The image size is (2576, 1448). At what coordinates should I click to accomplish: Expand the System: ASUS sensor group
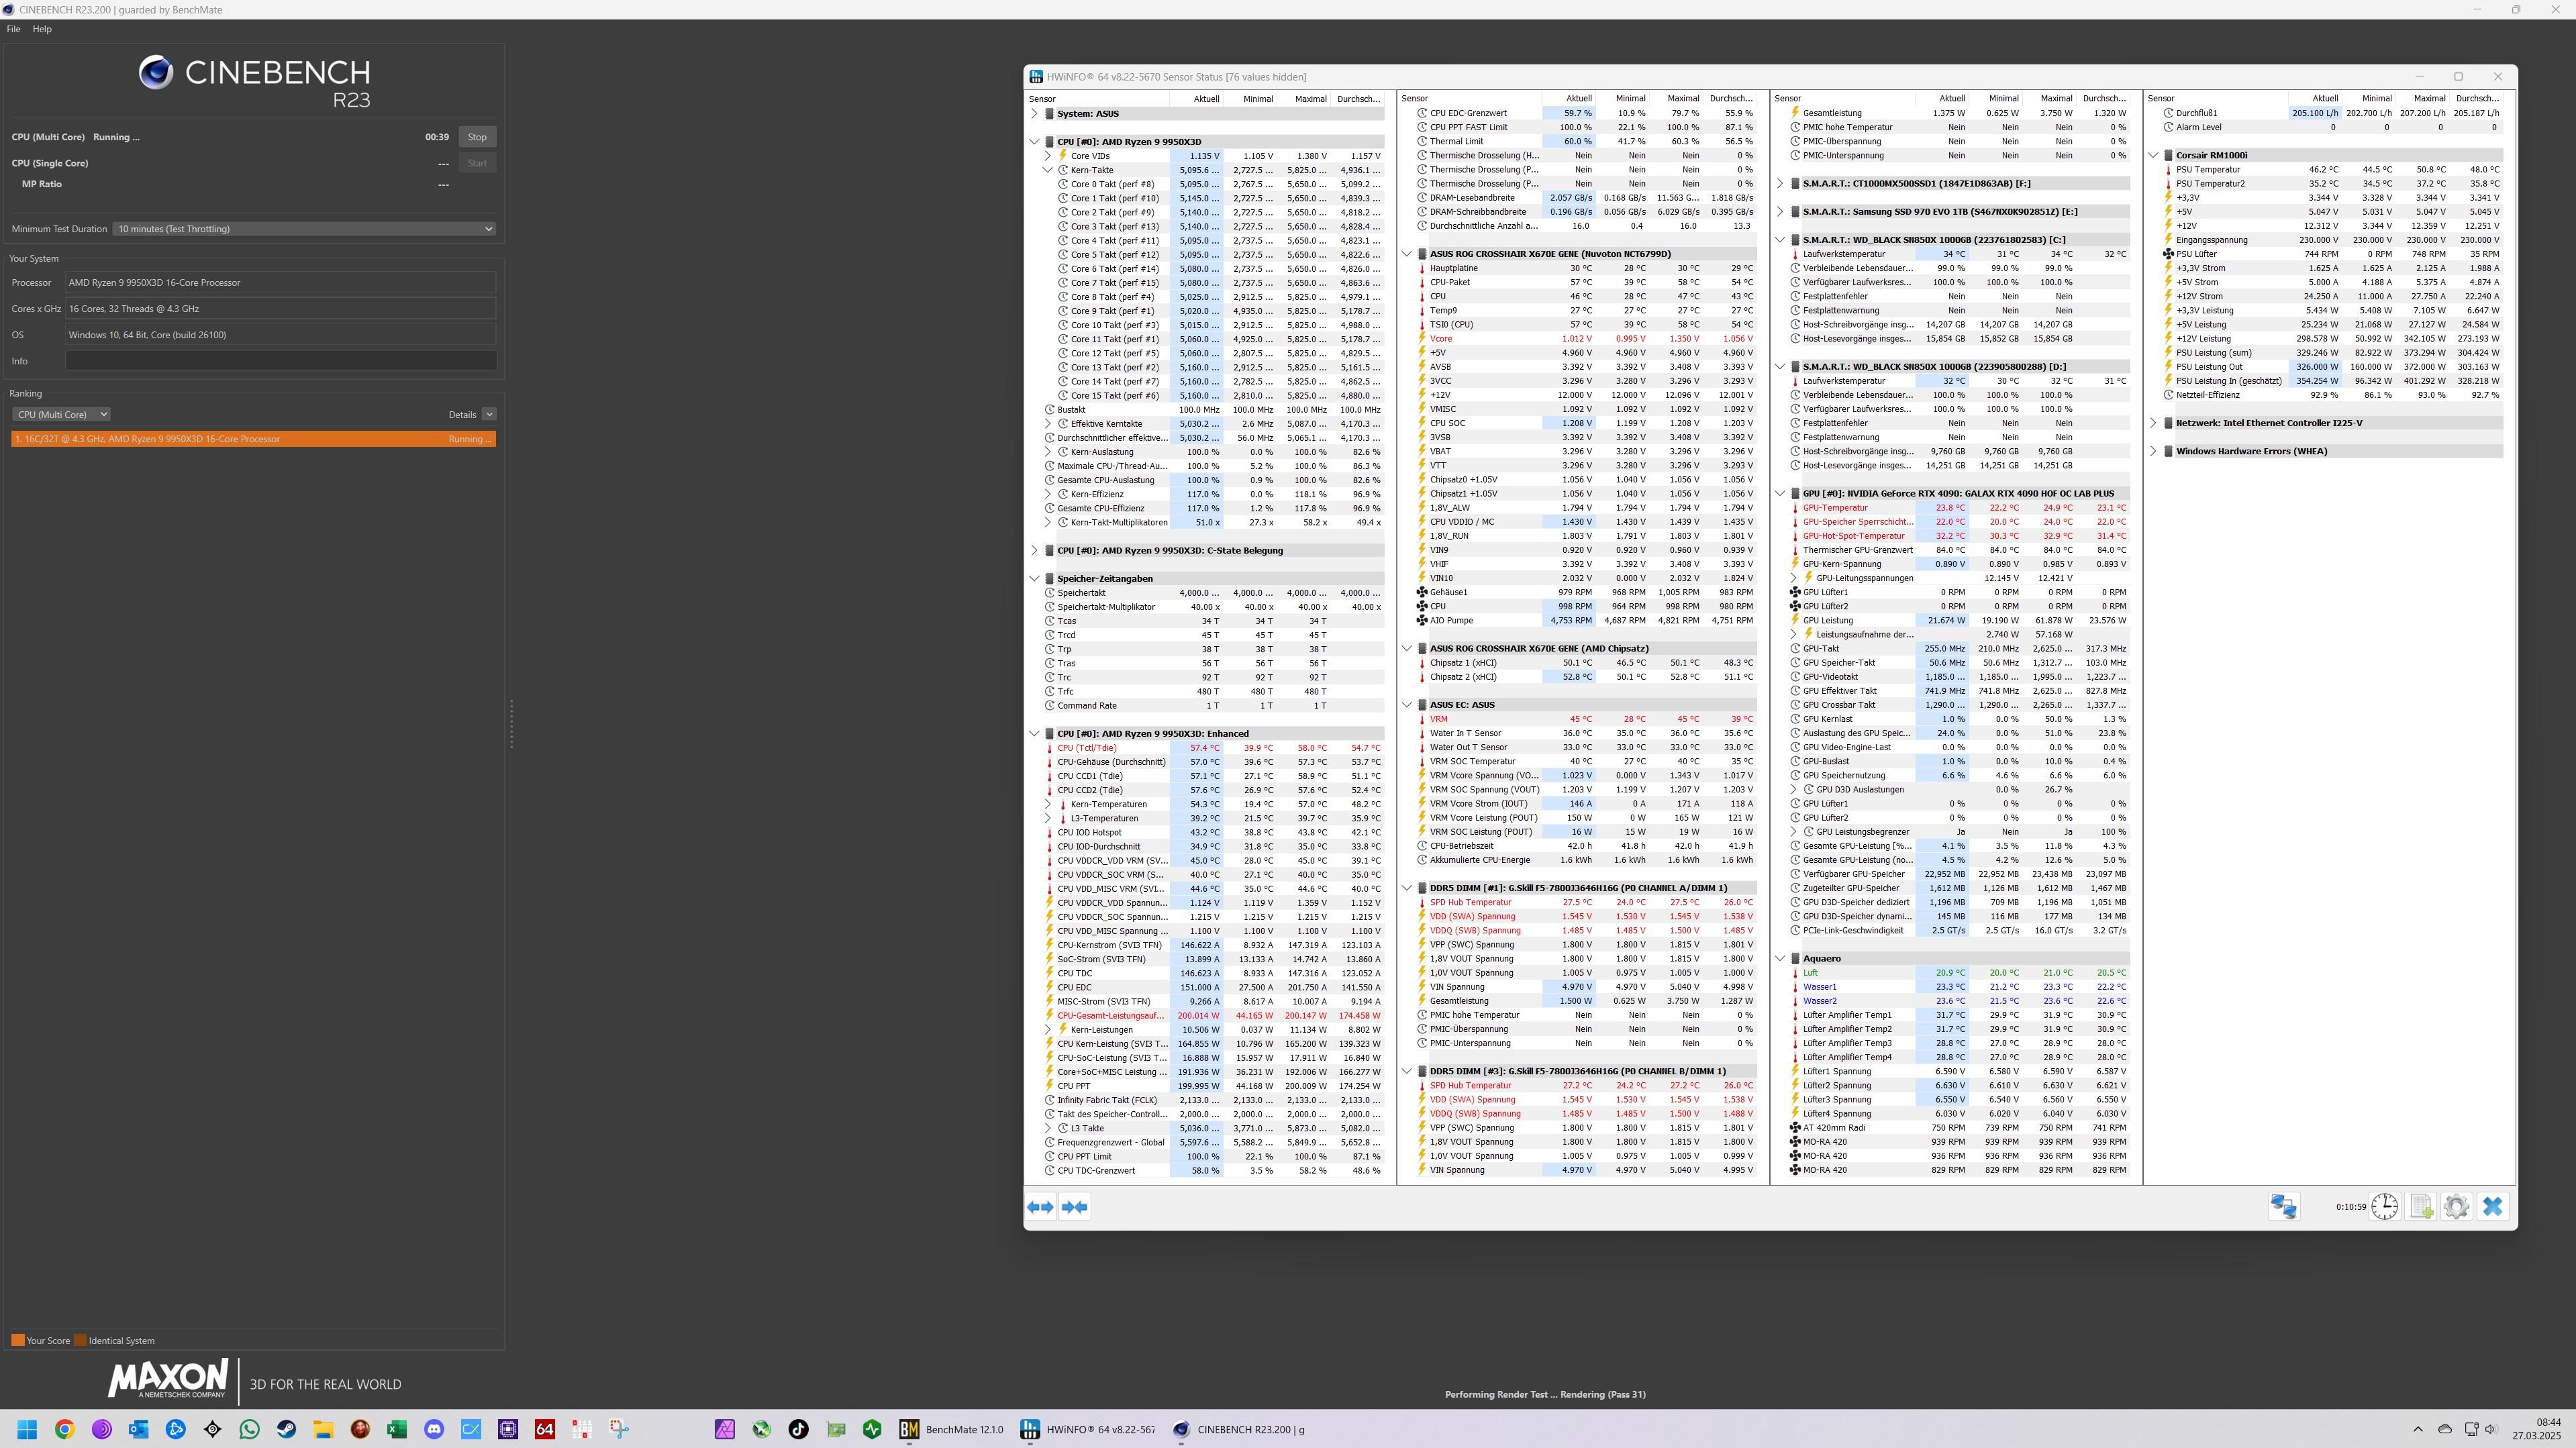[x=1034, y=114]
